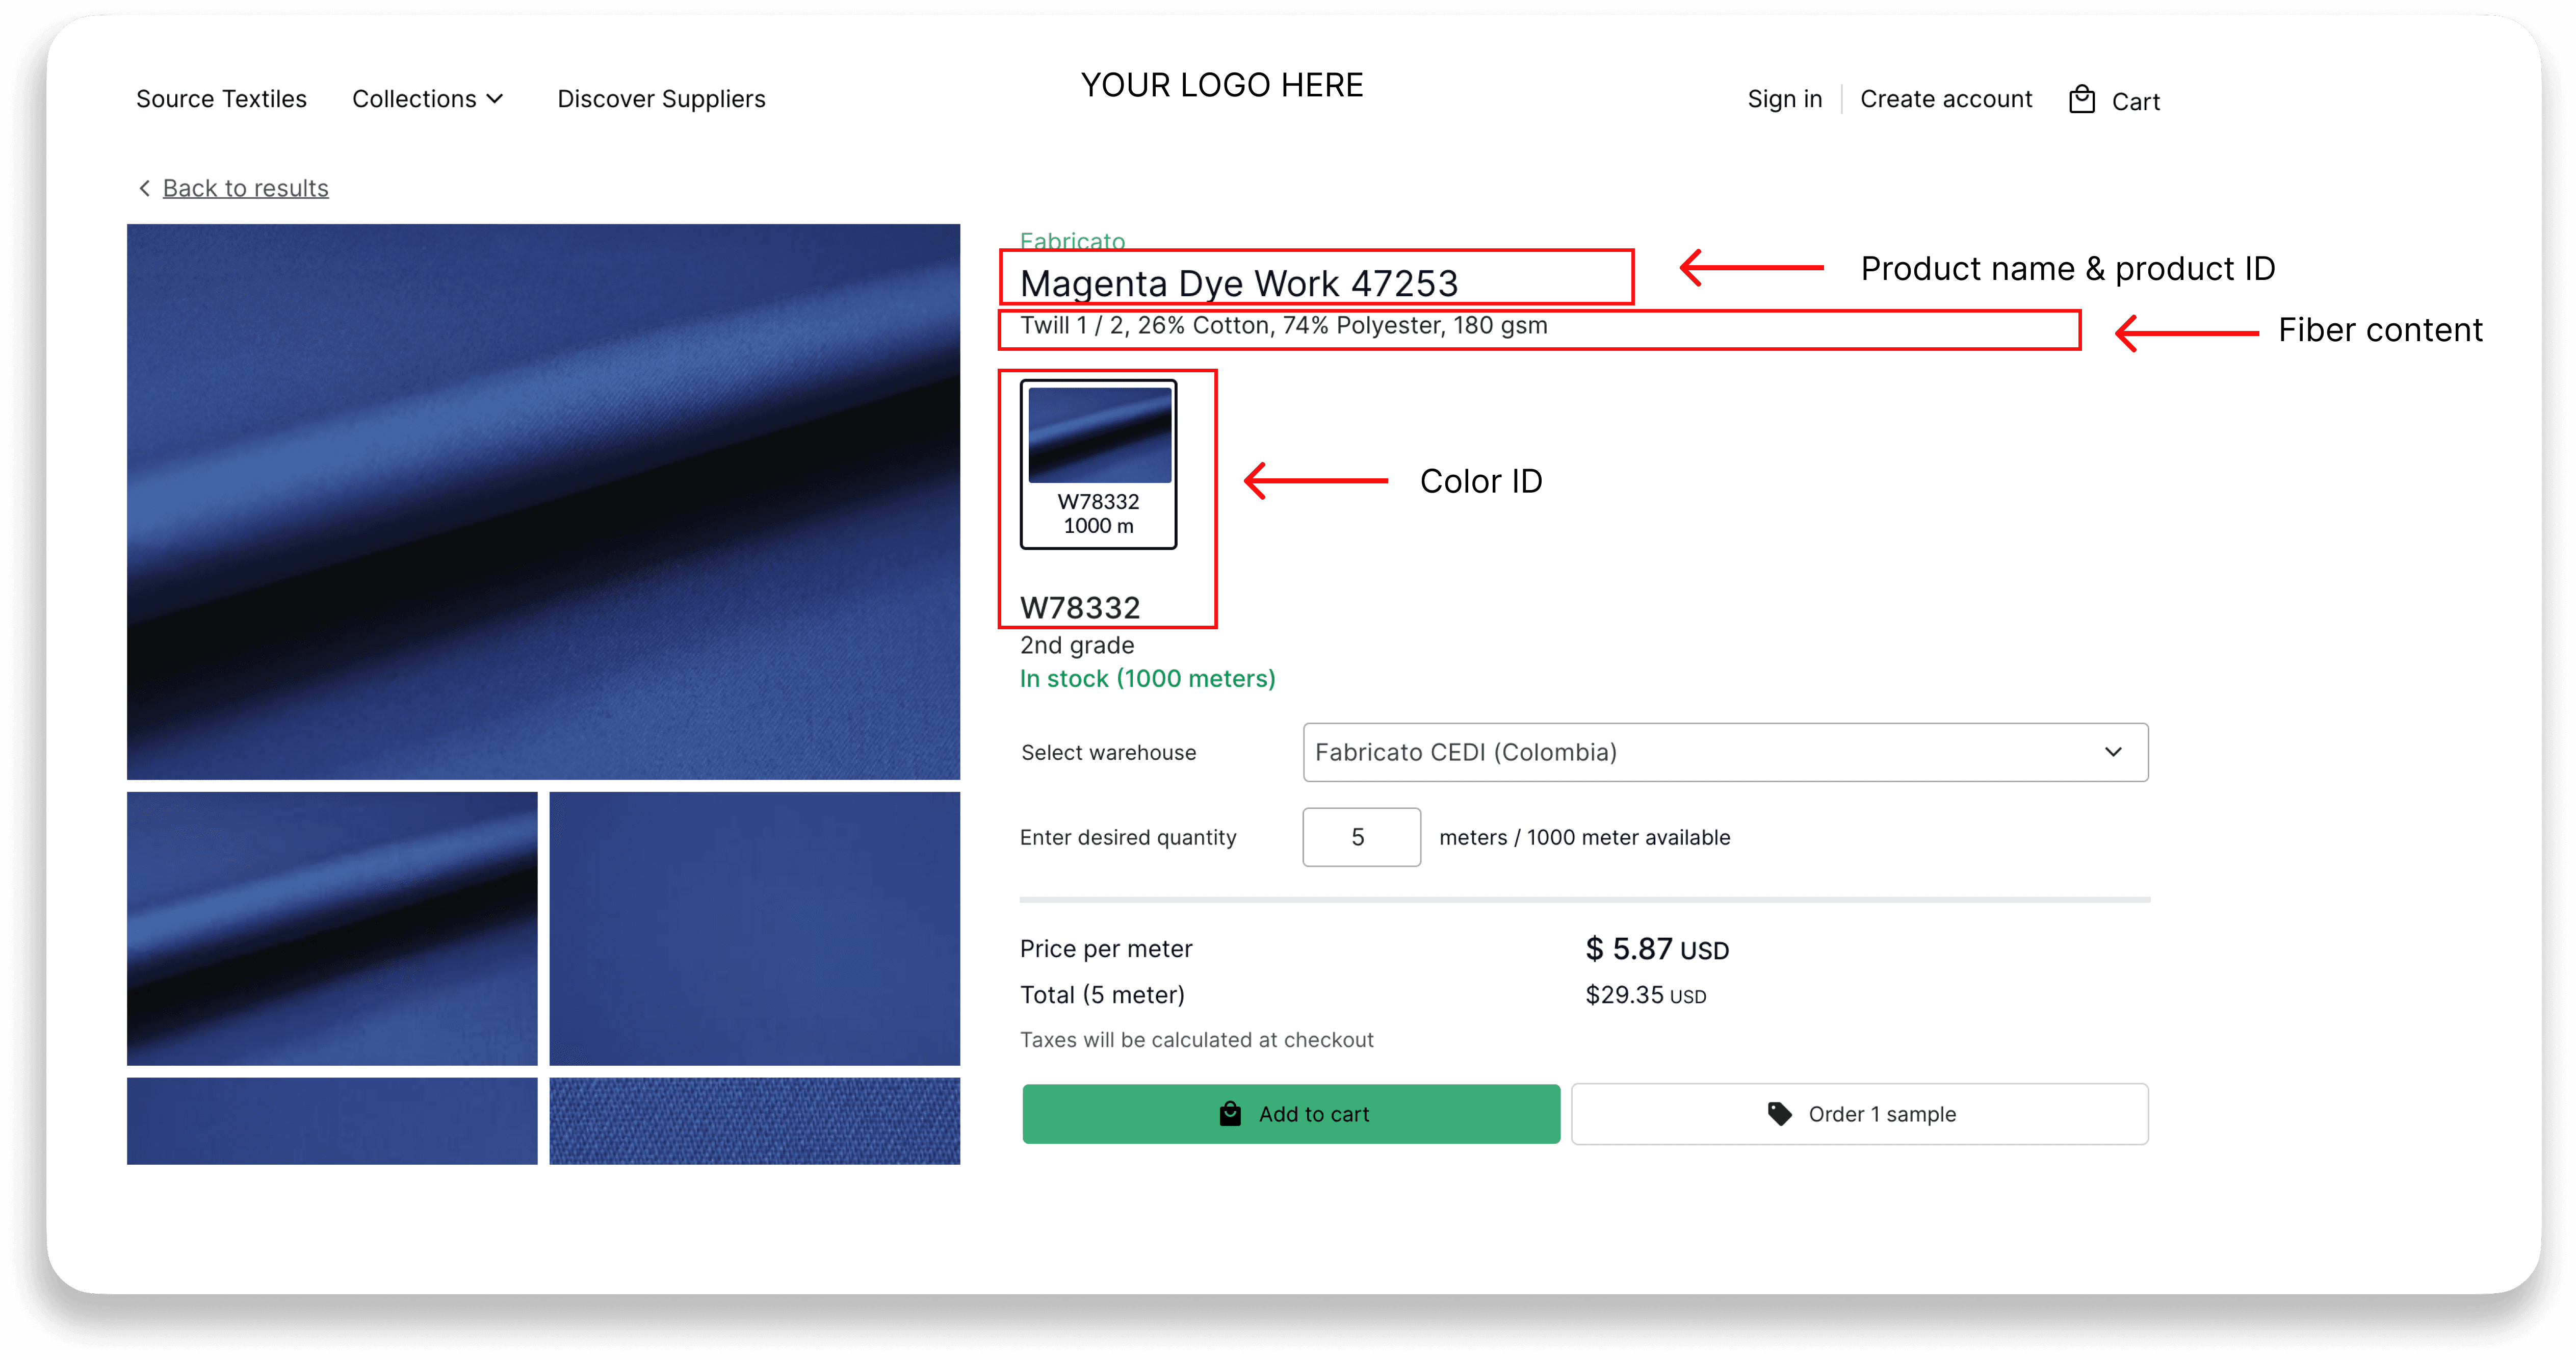The height and width of the screenshot is (1360, 2576).
Task: View the textured weave close-up thumbnail
Action: coord(754,1120)
